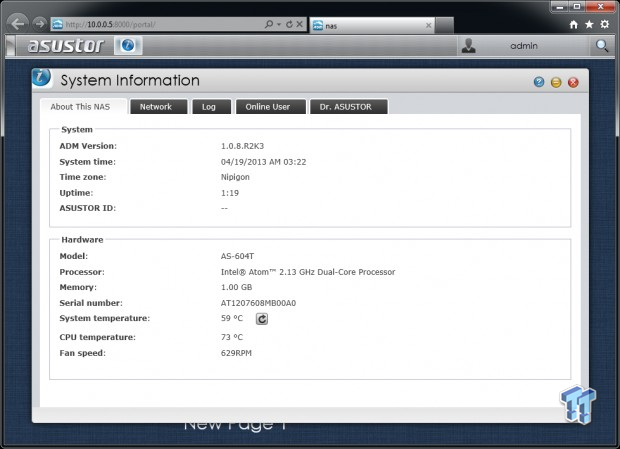Click the CPU temperature value 73 °C
The height and width of the screenshot is (449, 620).
(232, 337)
